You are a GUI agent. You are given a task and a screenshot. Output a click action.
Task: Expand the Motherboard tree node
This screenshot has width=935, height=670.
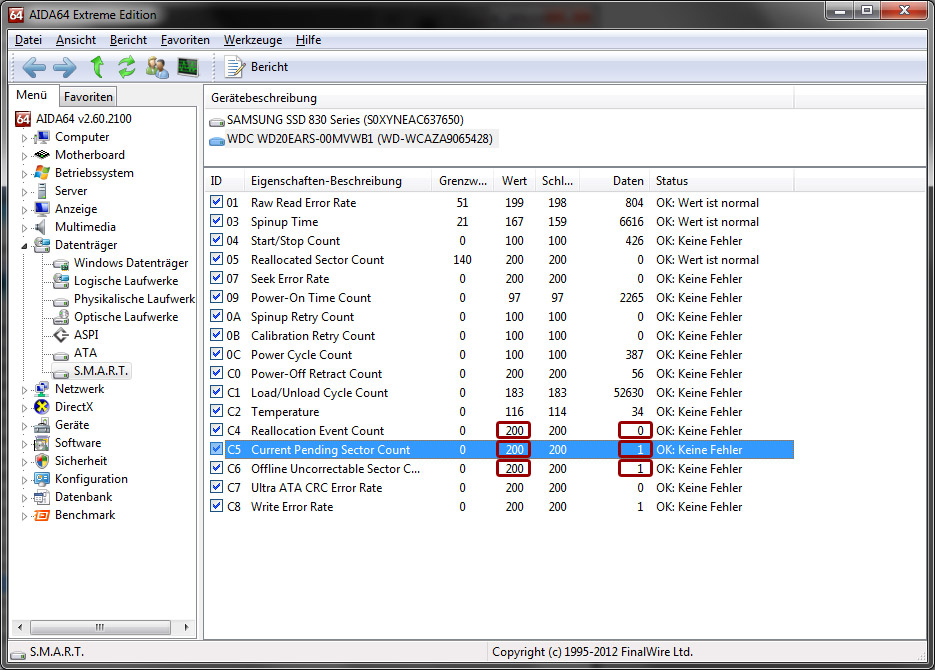pos(24,156)
